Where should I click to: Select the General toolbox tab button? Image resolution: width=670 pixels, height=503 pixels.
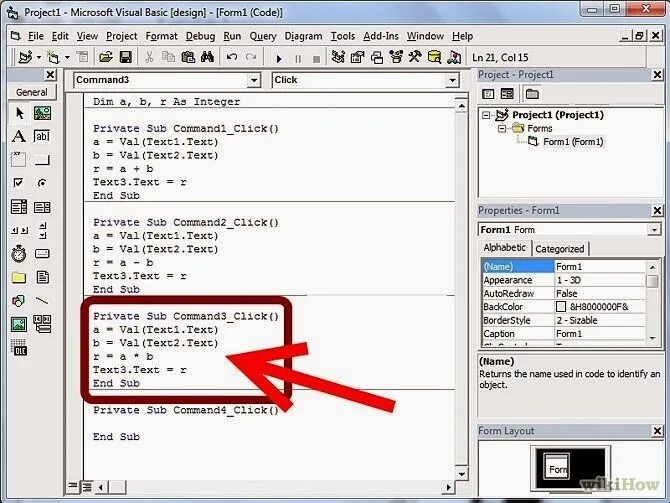[x=32, y=92]
